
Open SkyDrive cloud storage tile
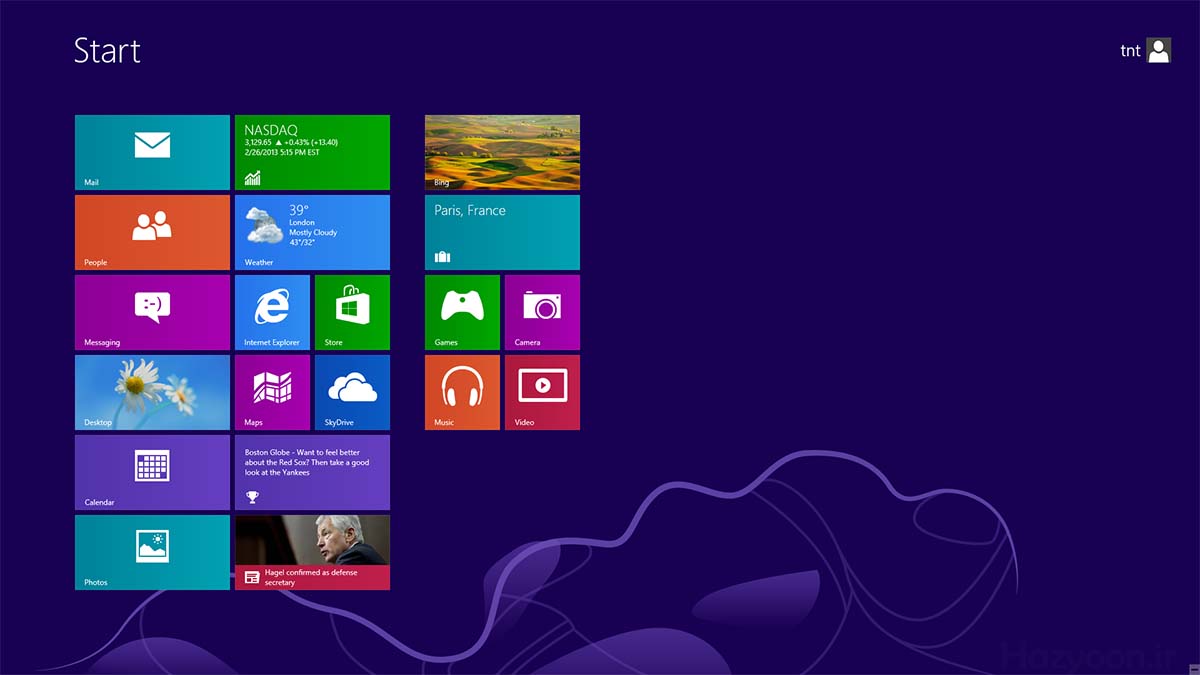pyautogui.click(x=352, y=392)
